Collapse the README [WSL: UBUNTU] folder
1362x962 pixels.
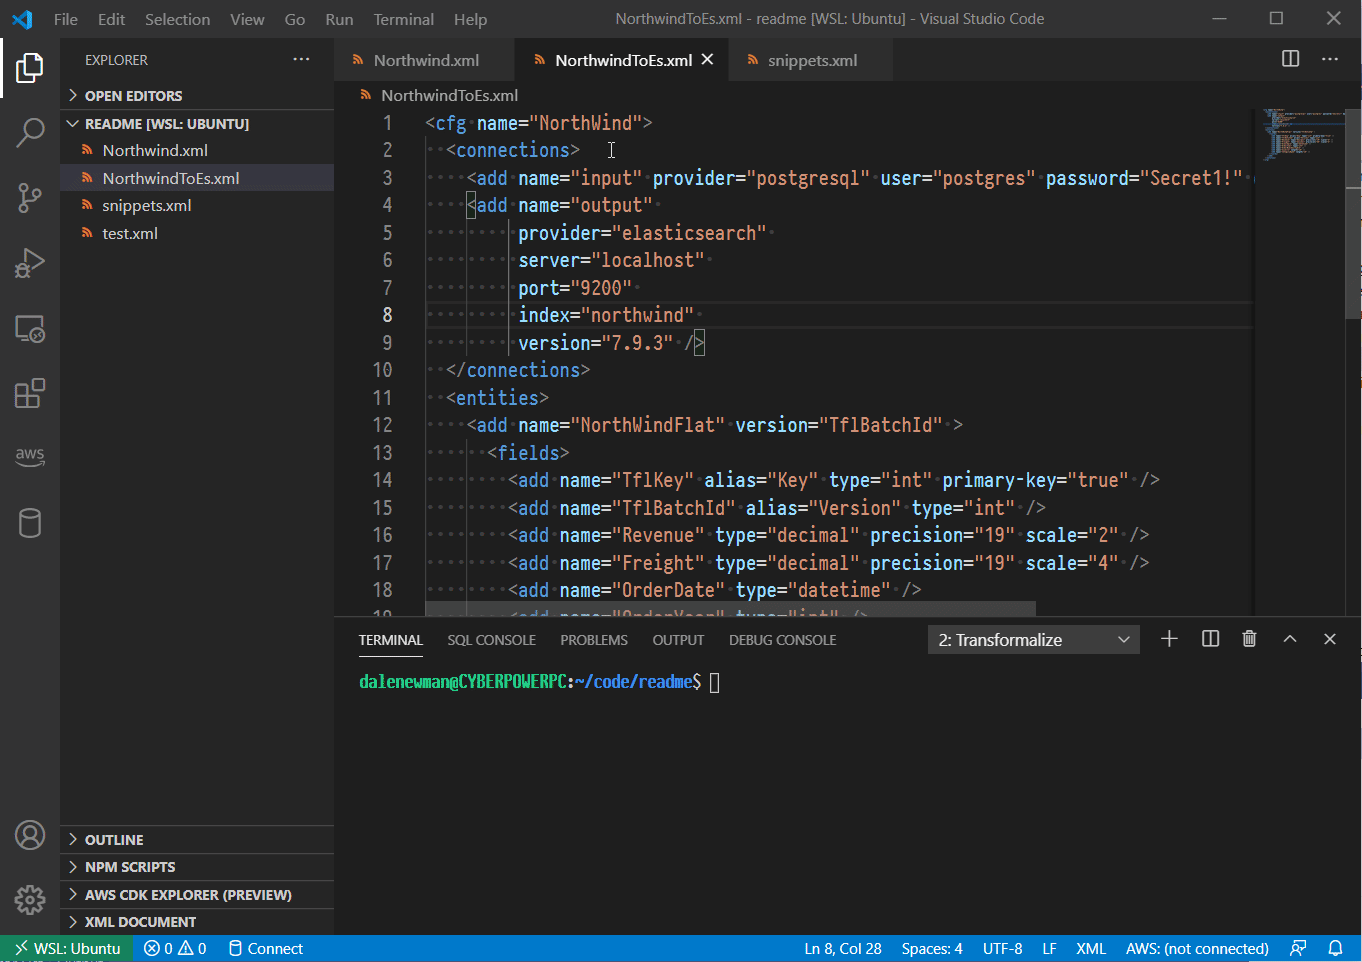(197, 124)
